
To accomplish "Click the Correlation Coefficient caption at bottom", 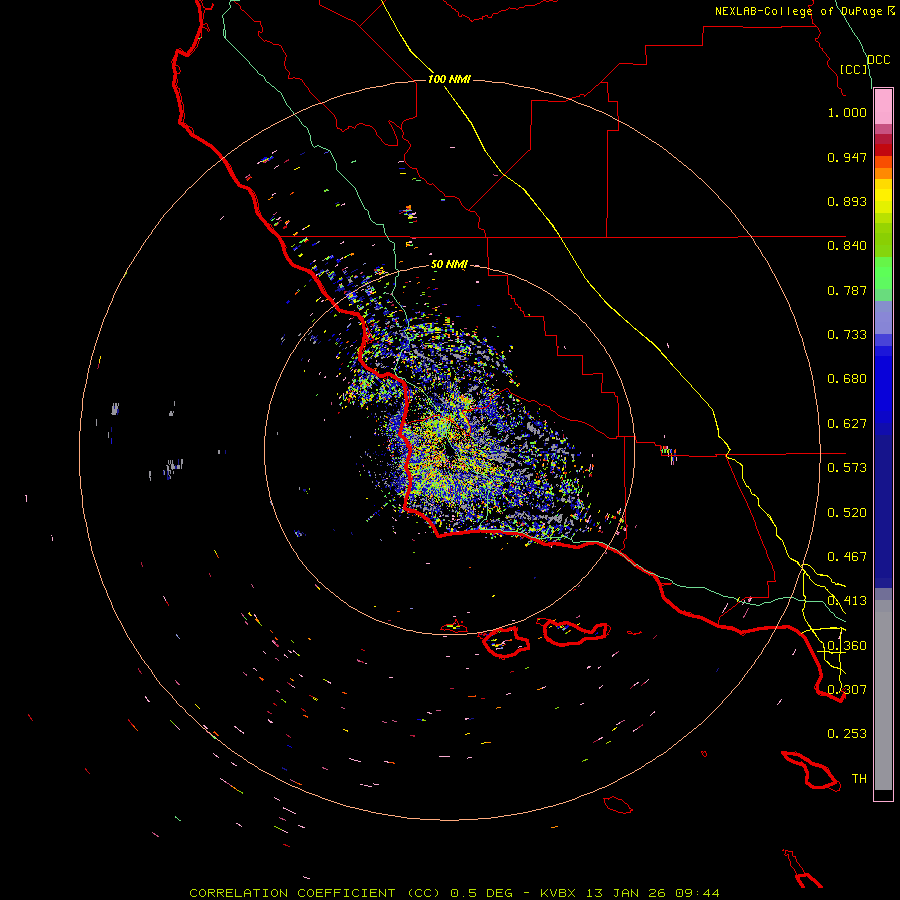I will tap(454, 893).
